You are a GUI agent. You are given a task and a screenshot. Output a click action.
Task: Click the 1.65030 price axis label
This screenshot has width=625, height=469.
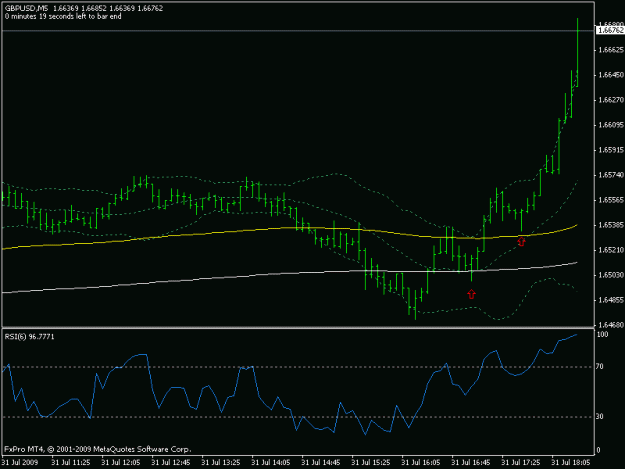click(611, 275)
